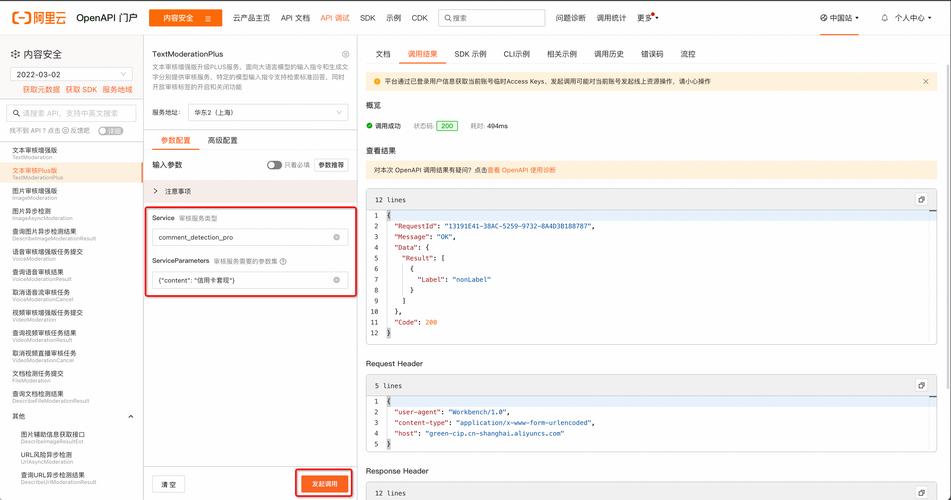This screenshot has width=951, height=500.
Task: Copy the Request Header JSON
Action: (921, 385)
